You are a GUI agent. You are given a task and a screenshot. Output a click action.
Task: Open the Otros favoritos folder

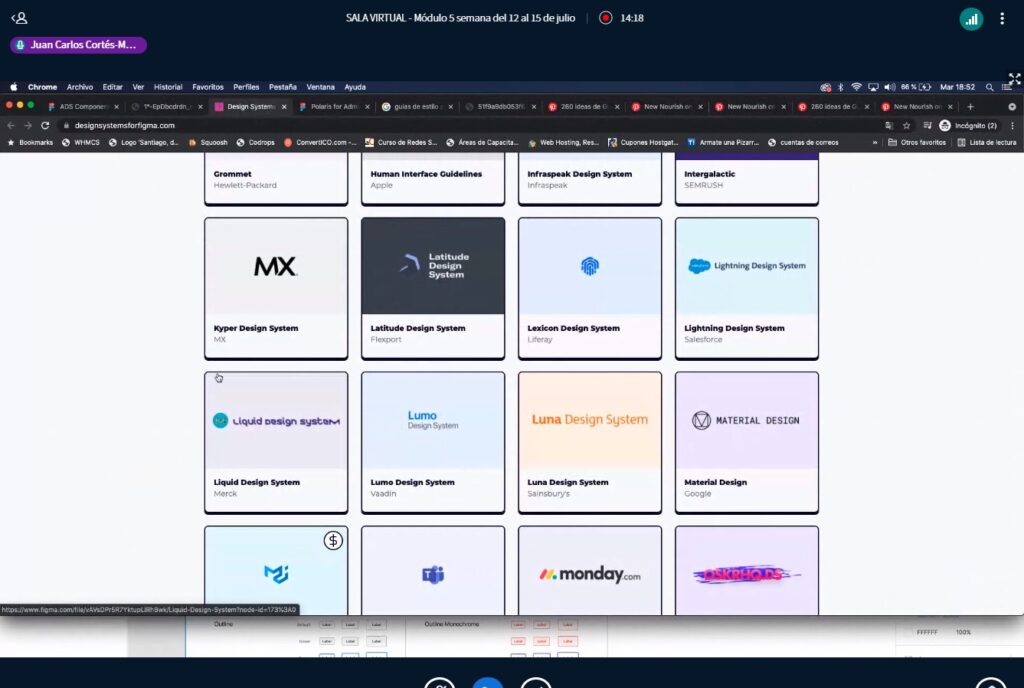917,142
